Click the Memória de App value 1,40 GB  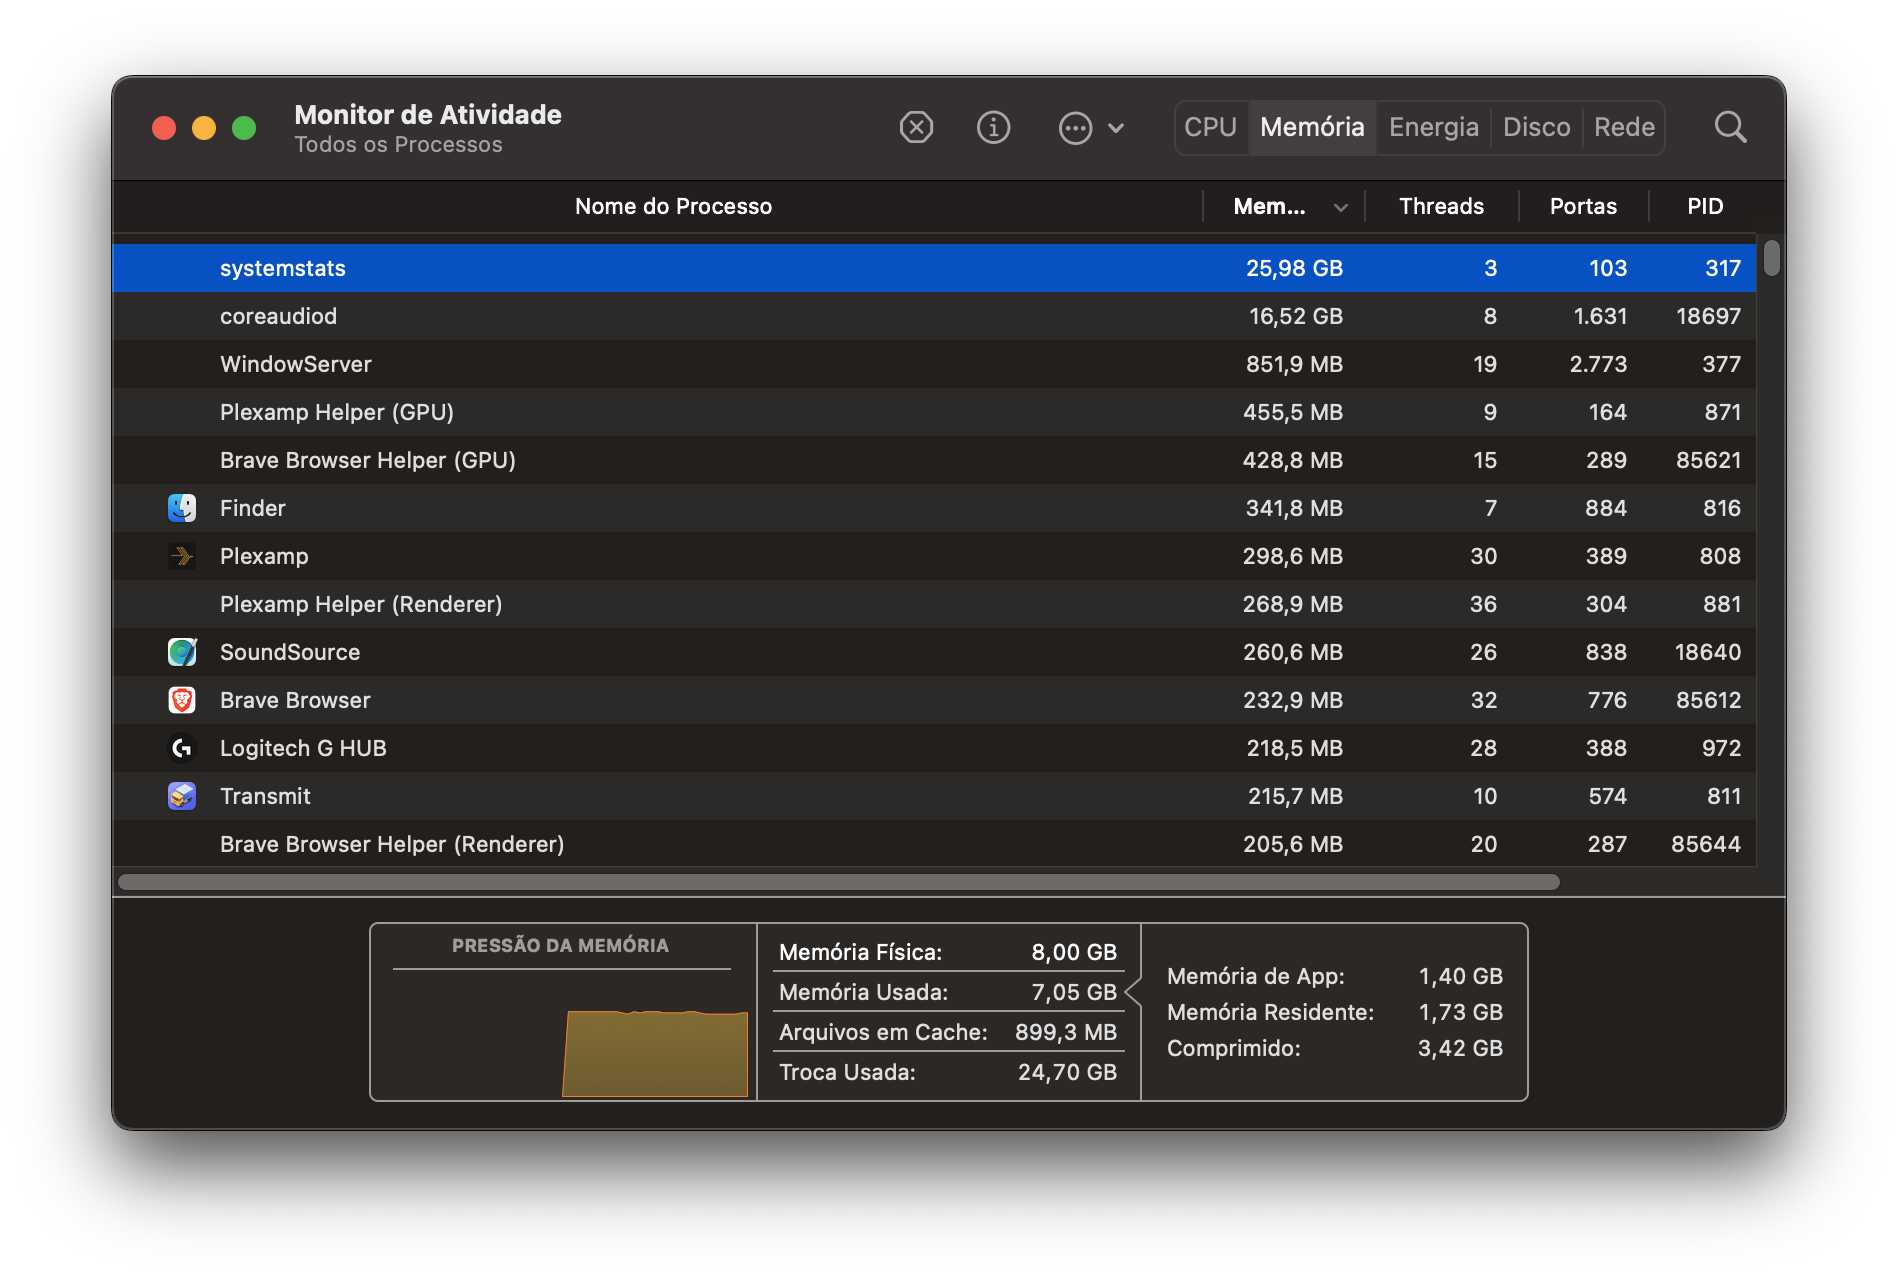(x=1460, y=976)
